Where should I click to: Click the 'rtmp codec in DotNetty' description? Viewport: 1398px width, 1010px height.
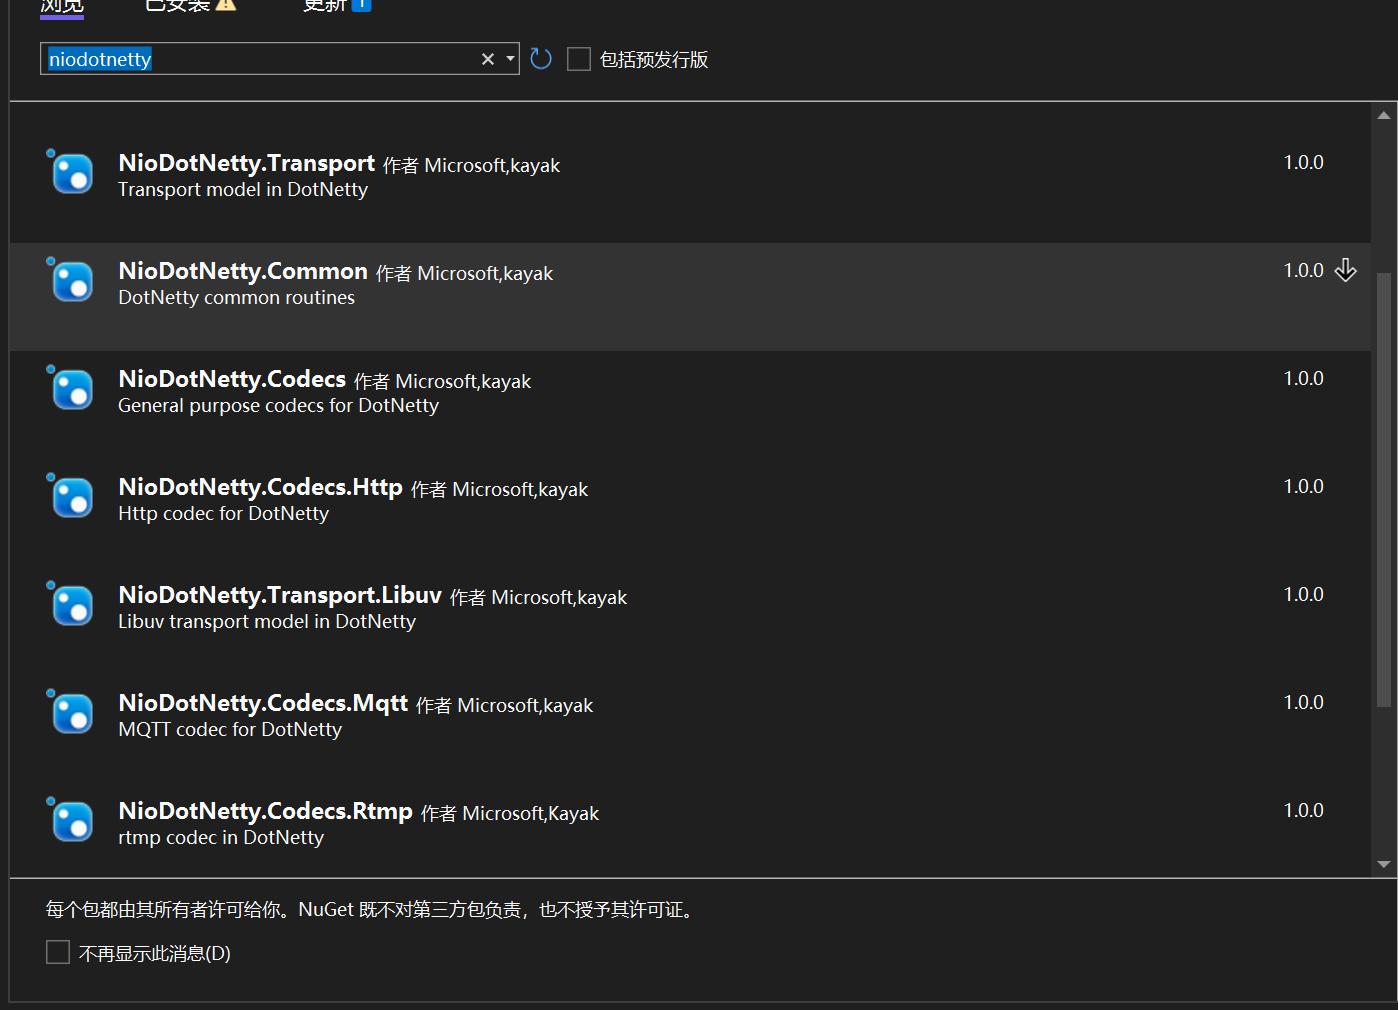click(x=221, y=838)
